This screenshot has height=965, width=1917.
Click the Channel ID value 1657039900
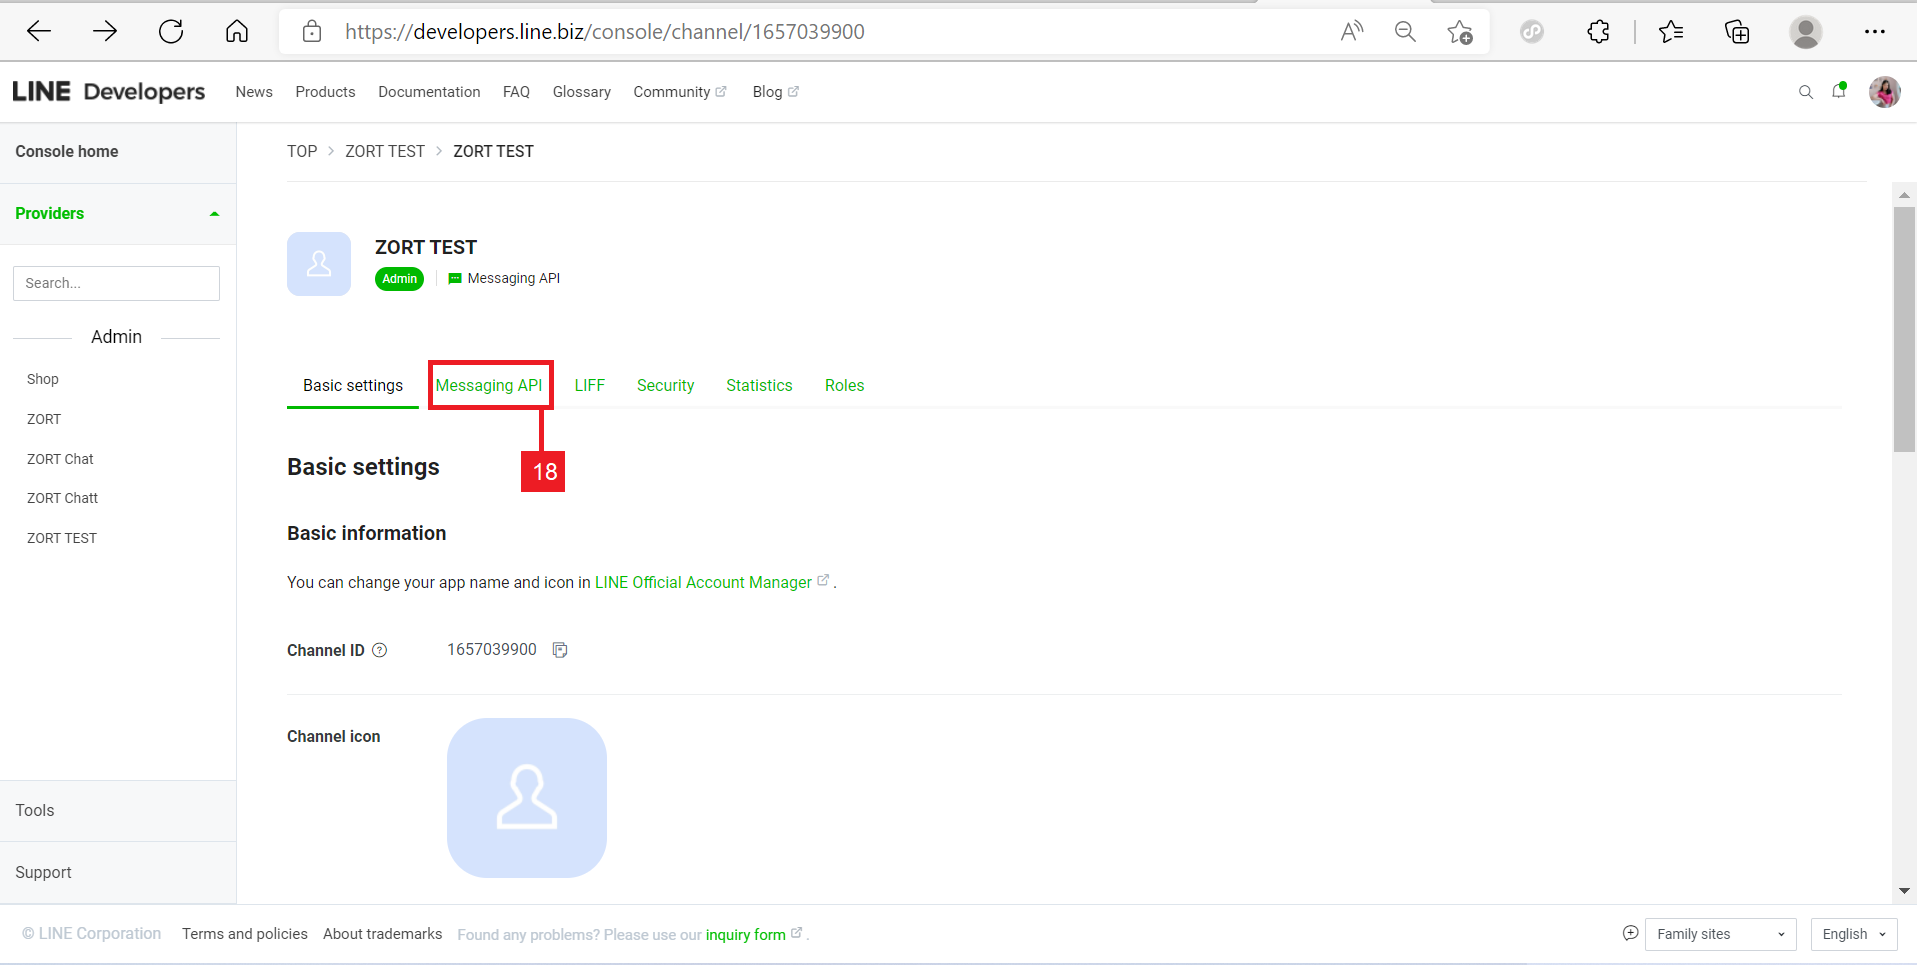click(x=492, y=650)
